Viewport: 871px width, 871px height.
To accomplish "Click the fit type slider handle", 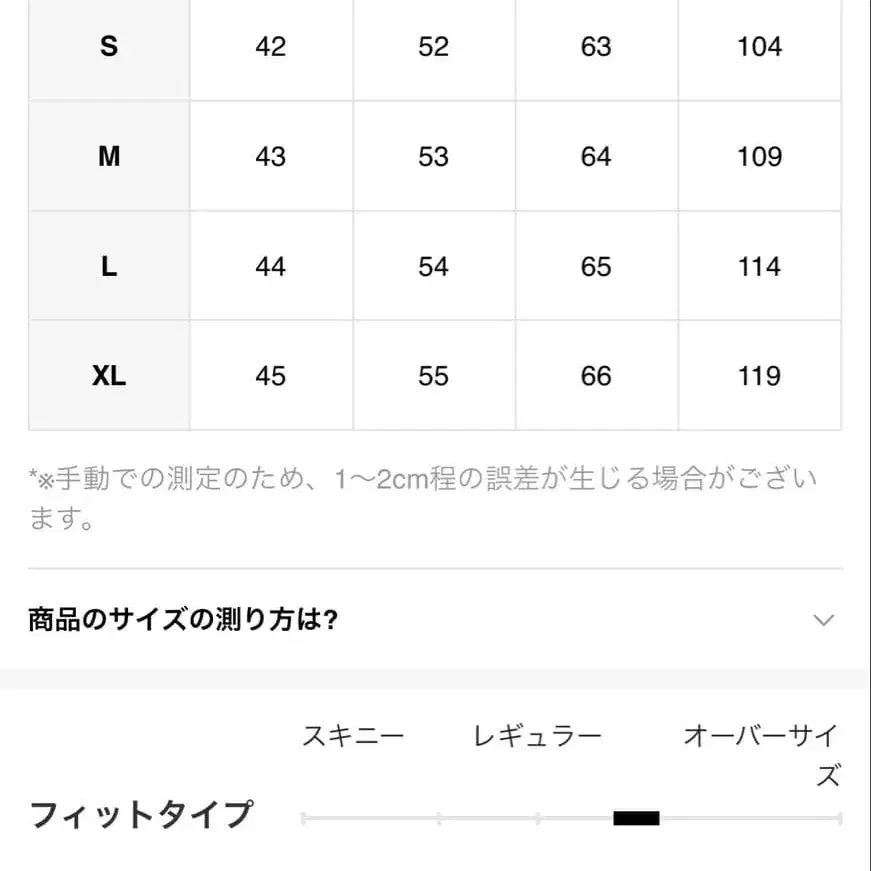I will pyautogui.click(x=635, y=818).
